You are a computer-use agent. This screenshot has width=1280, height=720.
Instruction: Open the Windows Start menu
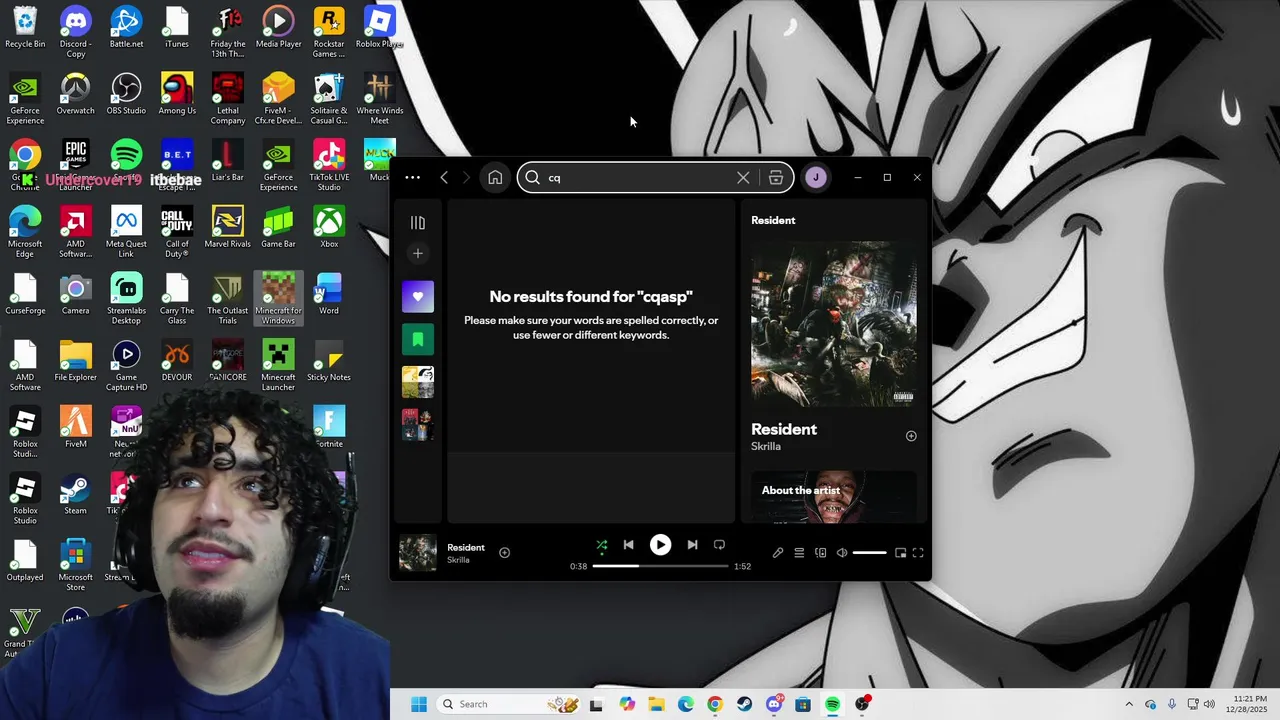coord(419,704)
